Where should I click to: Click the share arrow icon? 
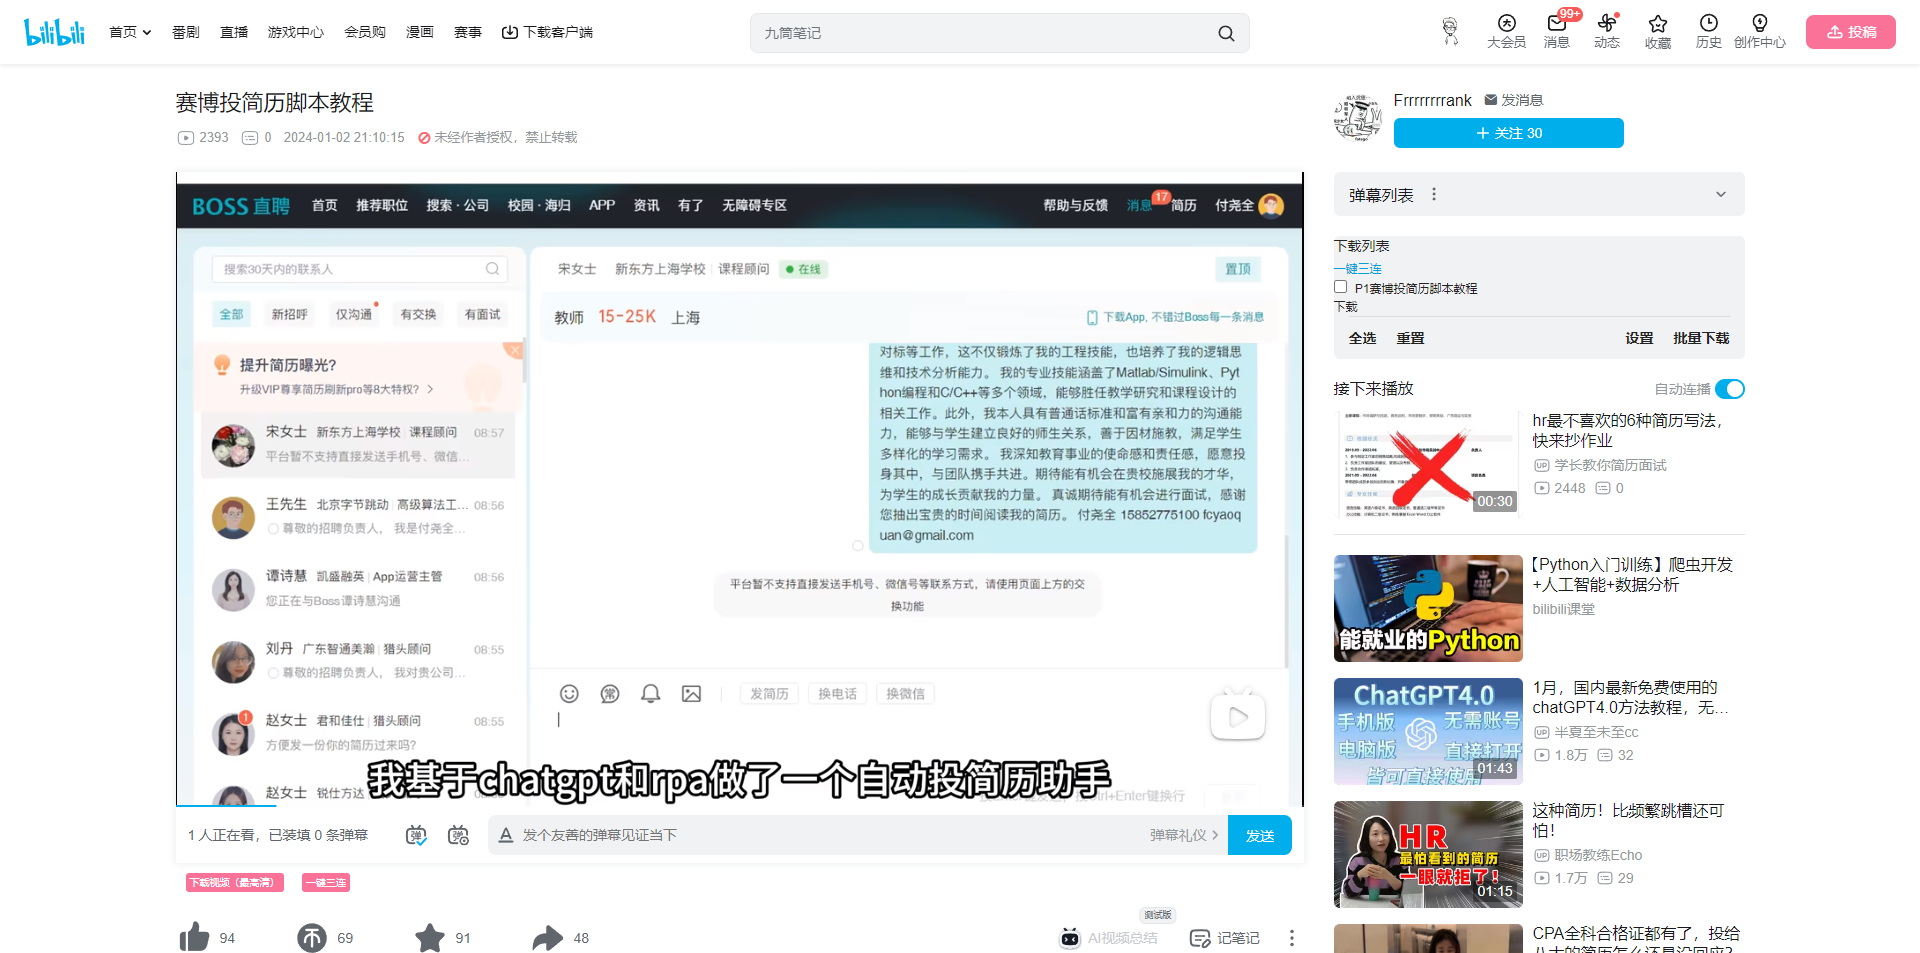click(x=547, y=937)
